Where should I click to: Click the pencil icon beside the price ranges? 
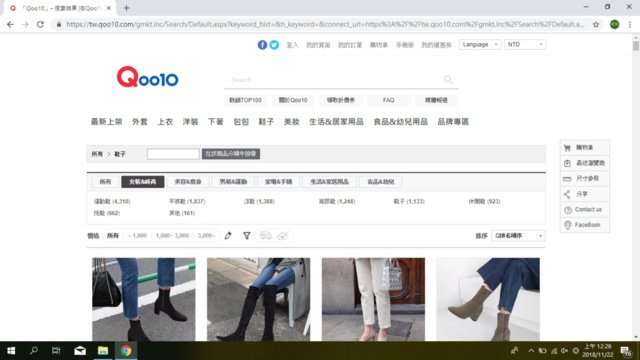pos(228,236)
